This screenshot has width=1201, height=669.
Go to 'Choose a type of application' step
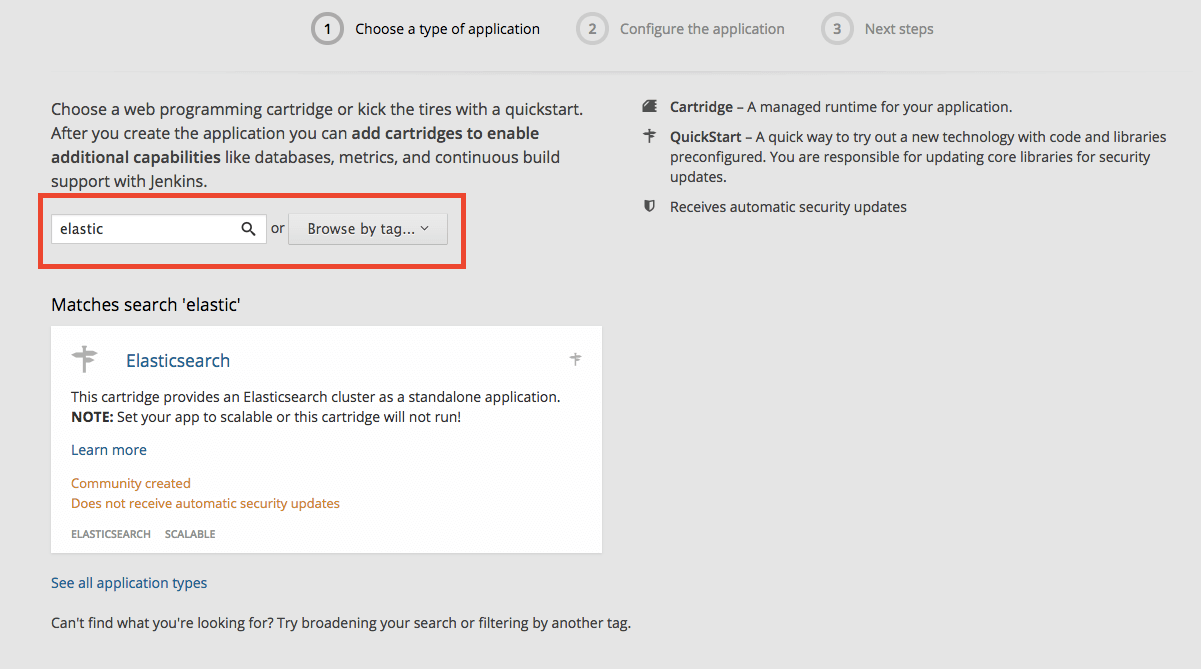[x=448, y=29]
